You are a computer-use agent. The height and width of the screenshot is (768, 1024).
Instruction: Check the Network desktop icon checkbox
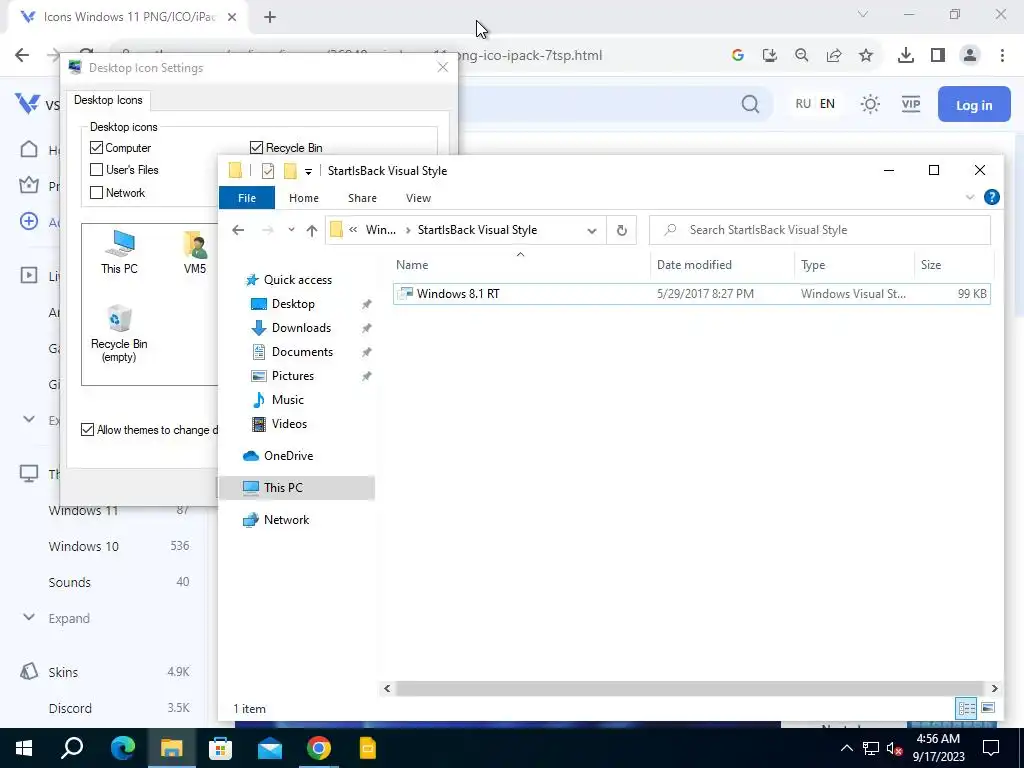point(97,193)
